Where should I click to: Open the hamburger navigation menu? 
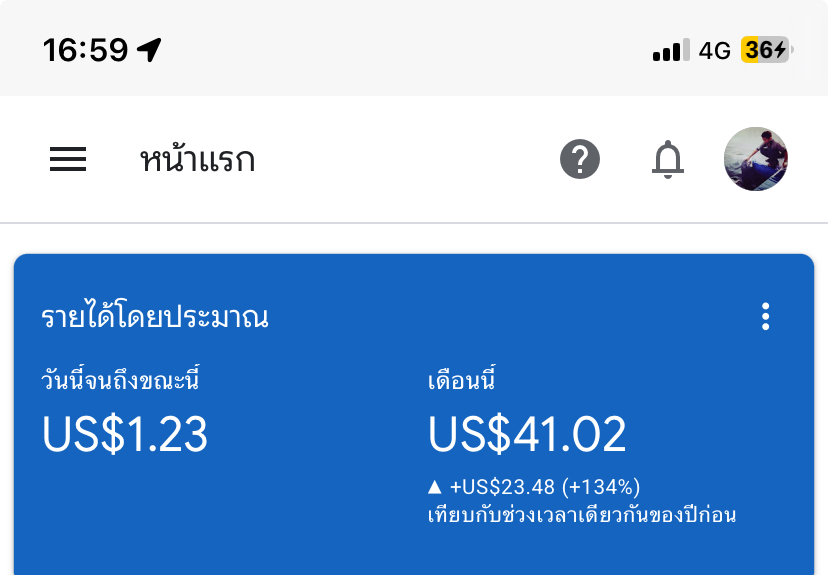pos(68,159)
